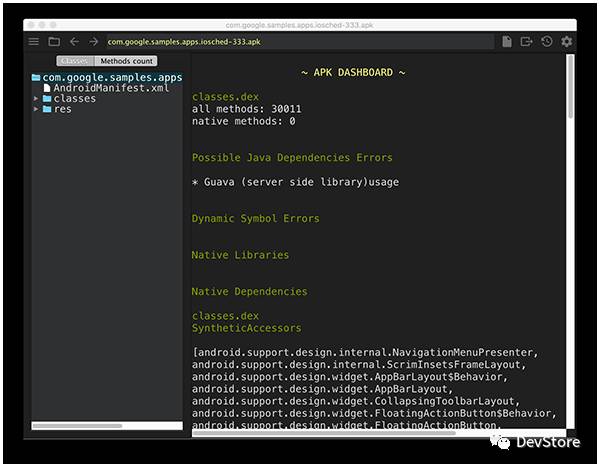This screenshot has width=600, height=467.
Task: Open the hamburger menu icon
Action: coord(34,41)
